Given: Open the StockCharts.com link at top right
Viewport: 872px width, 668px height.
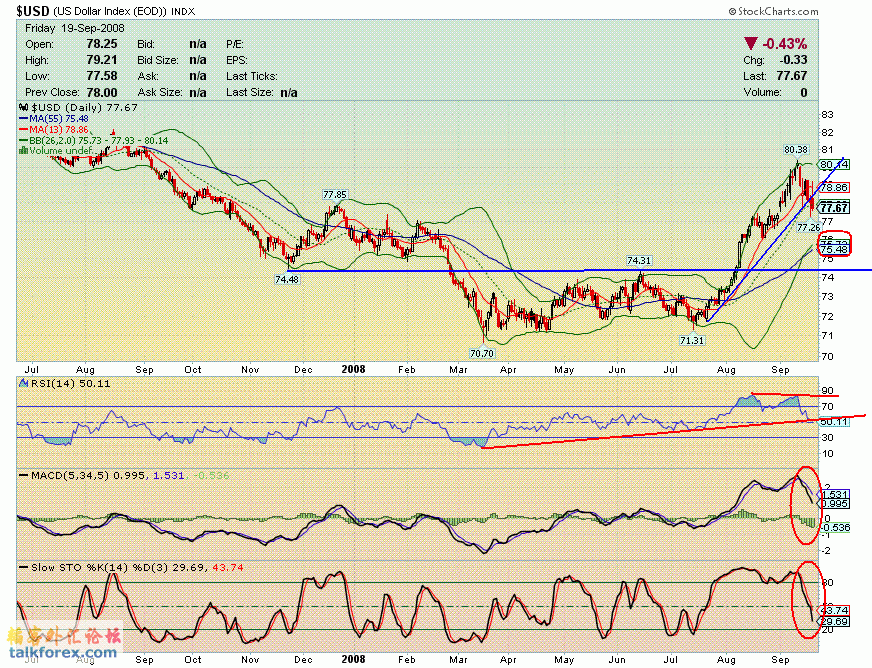Looking at the screenshot, I should [778, 11].
